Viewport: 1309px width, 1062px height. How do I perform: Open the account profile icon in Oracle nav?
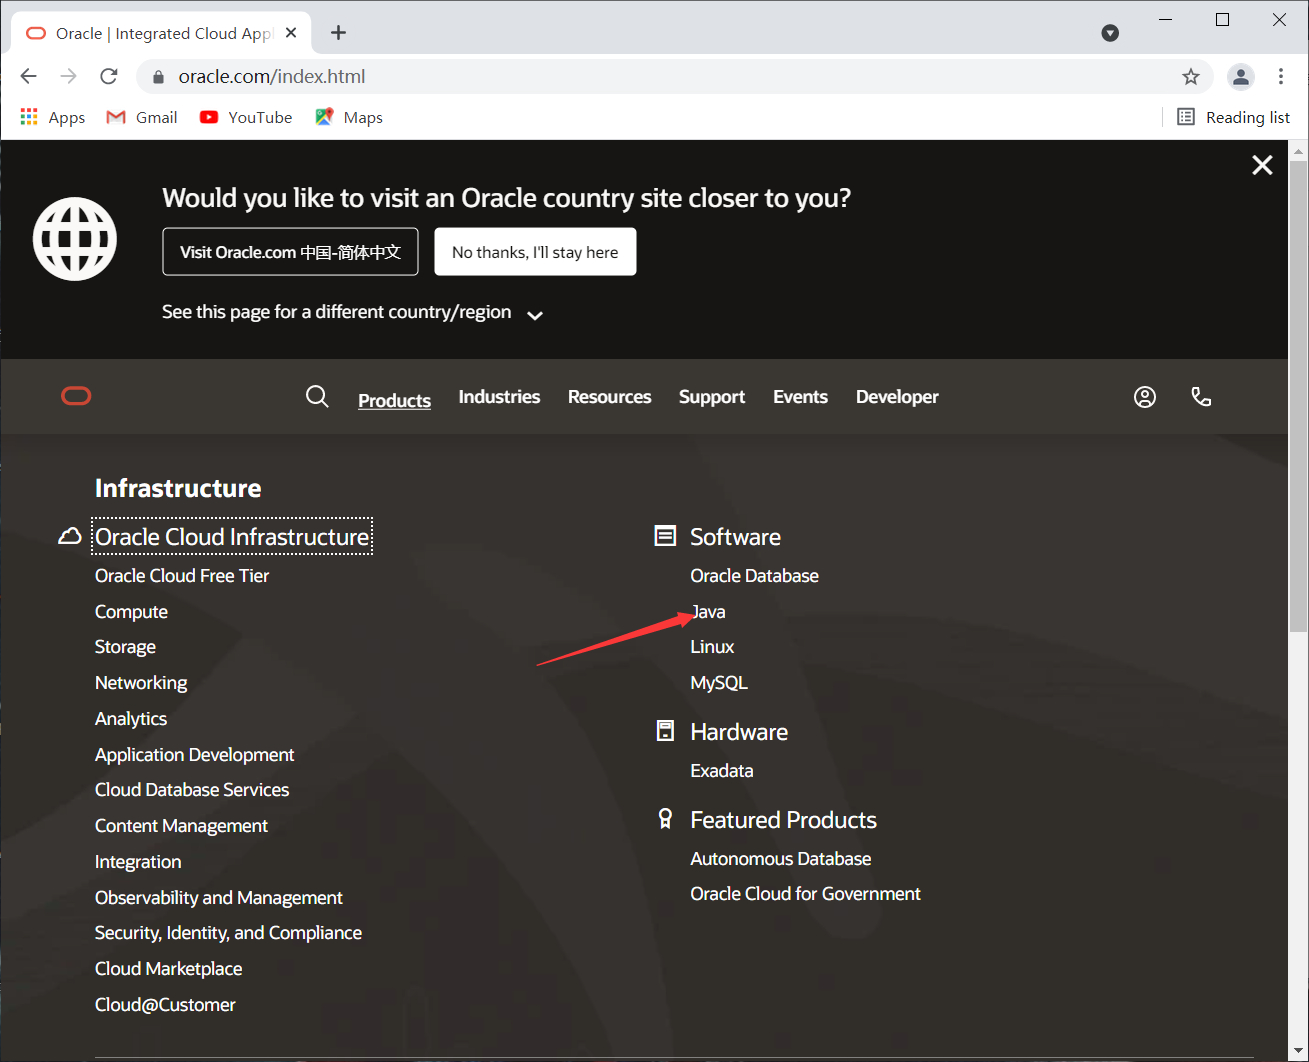1145,397
